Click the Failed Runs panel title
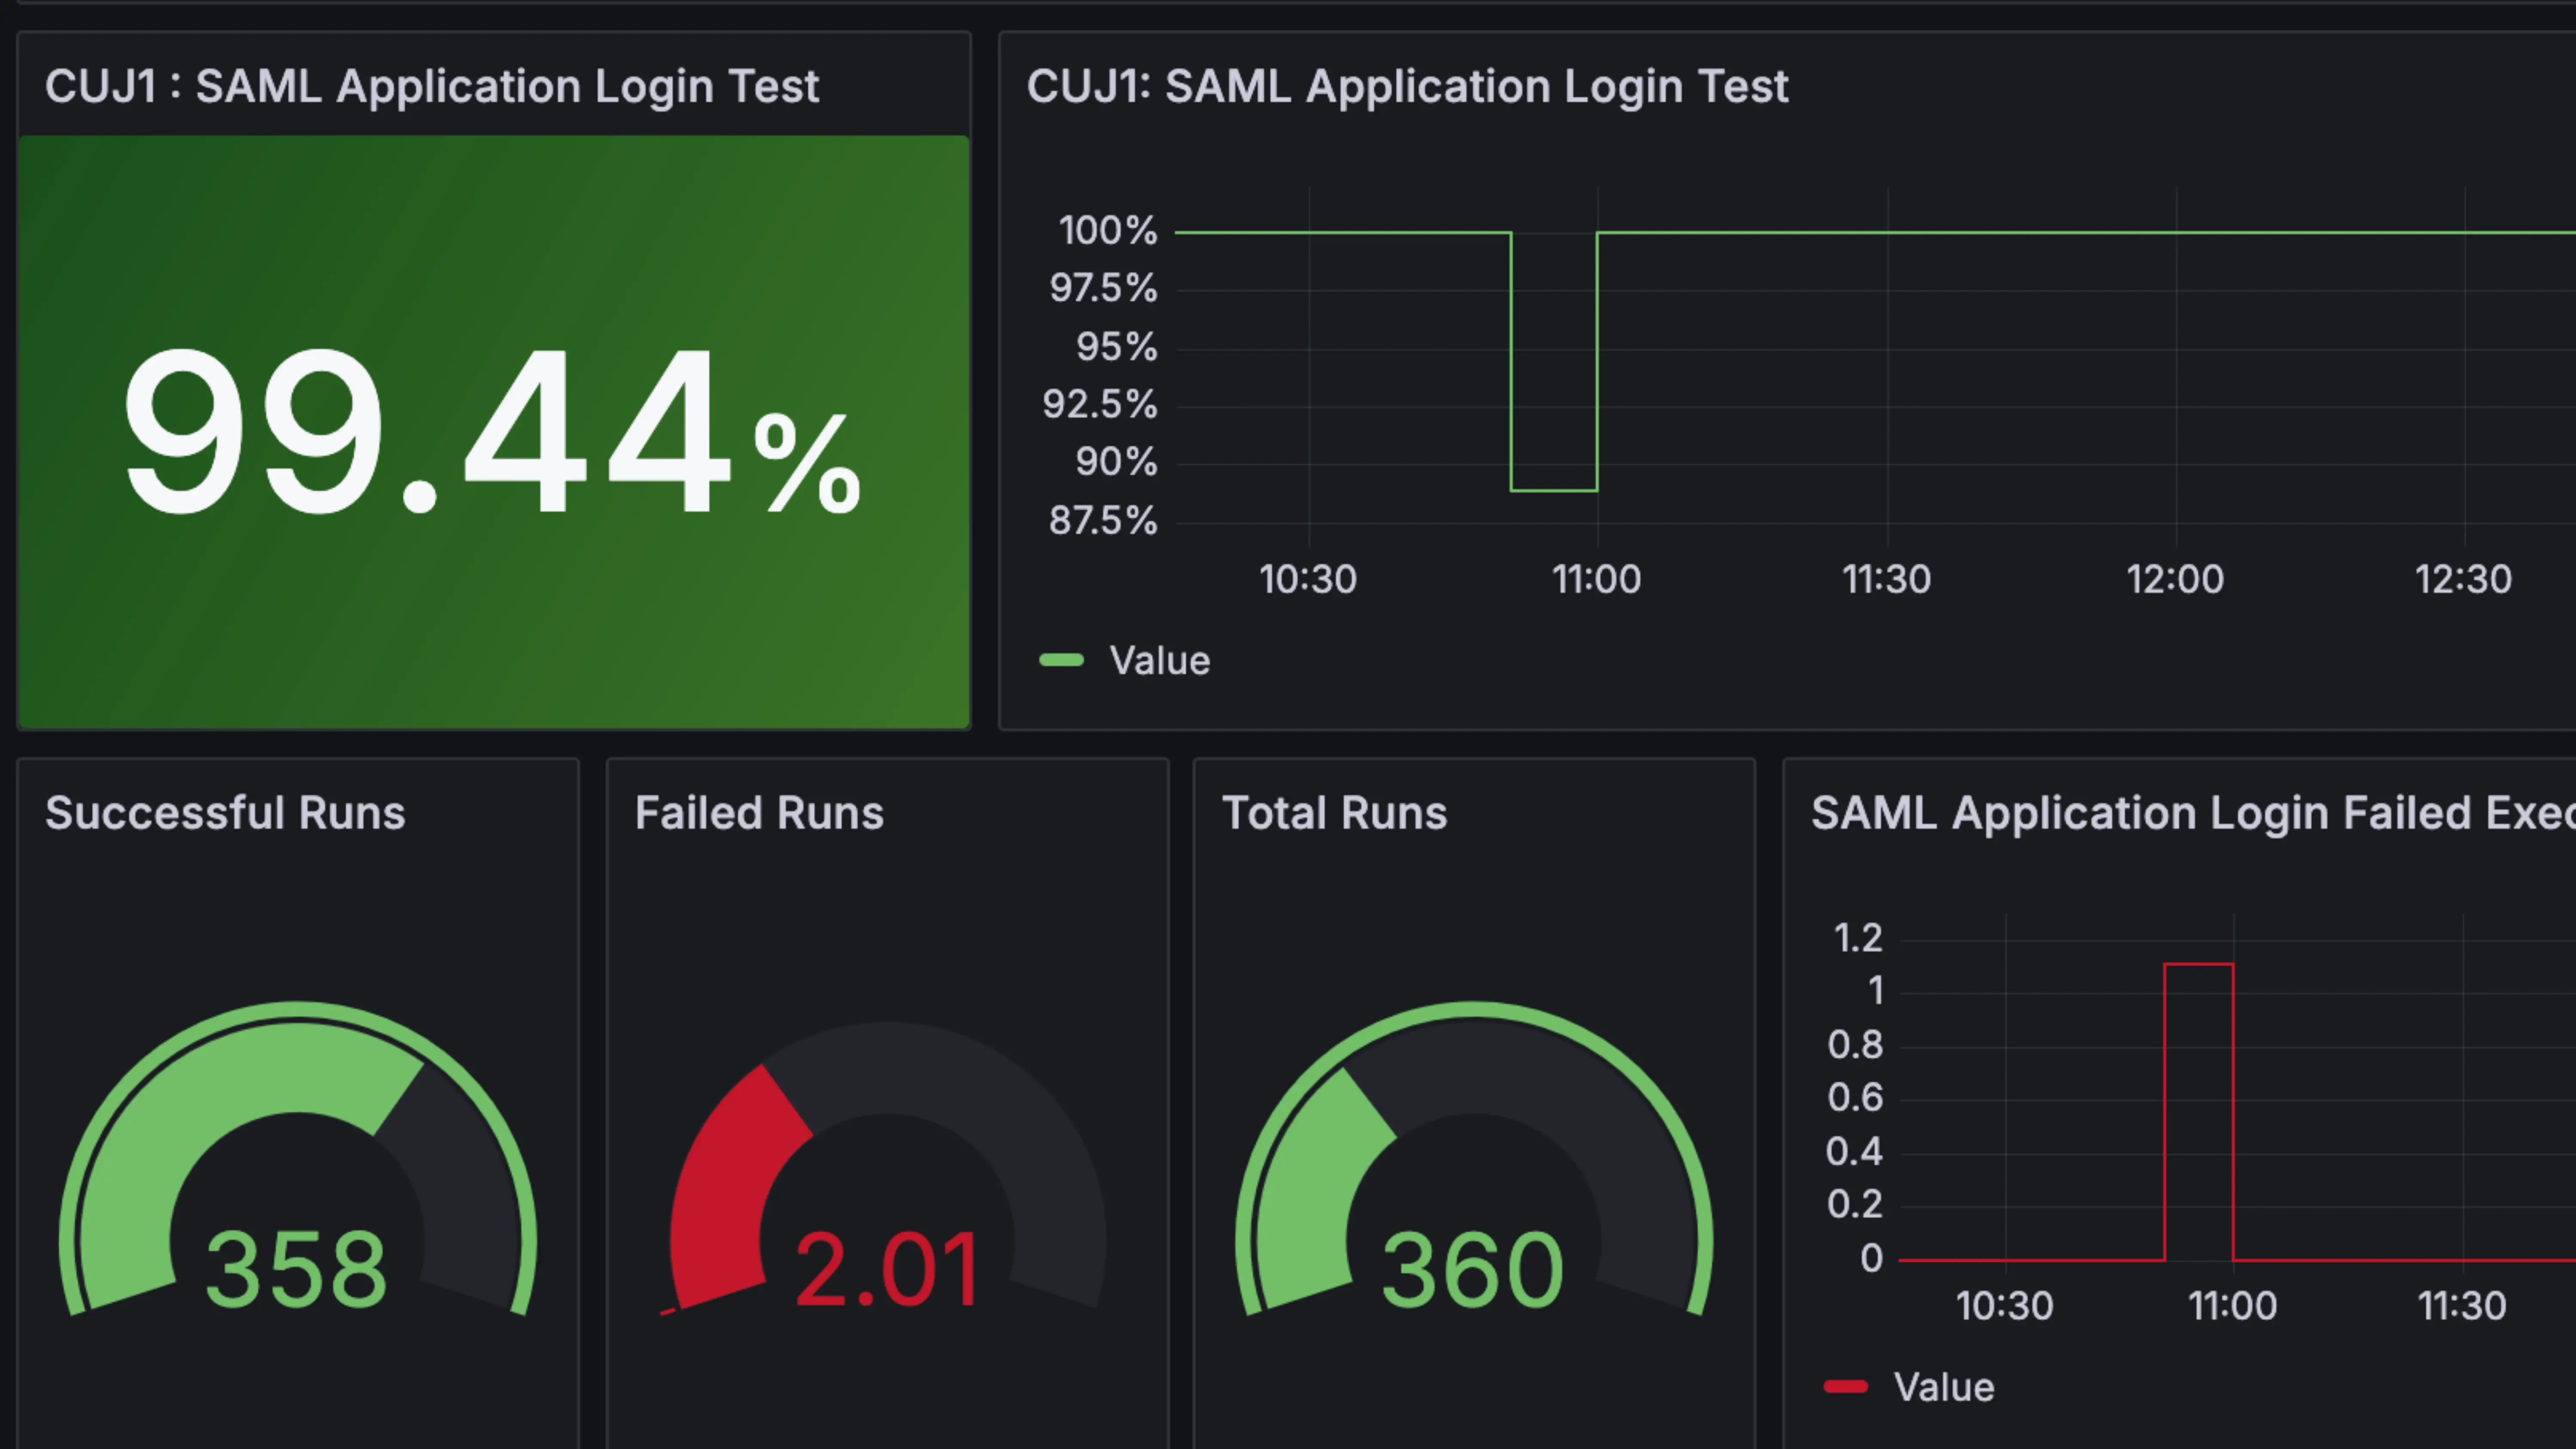 point(759,813)
